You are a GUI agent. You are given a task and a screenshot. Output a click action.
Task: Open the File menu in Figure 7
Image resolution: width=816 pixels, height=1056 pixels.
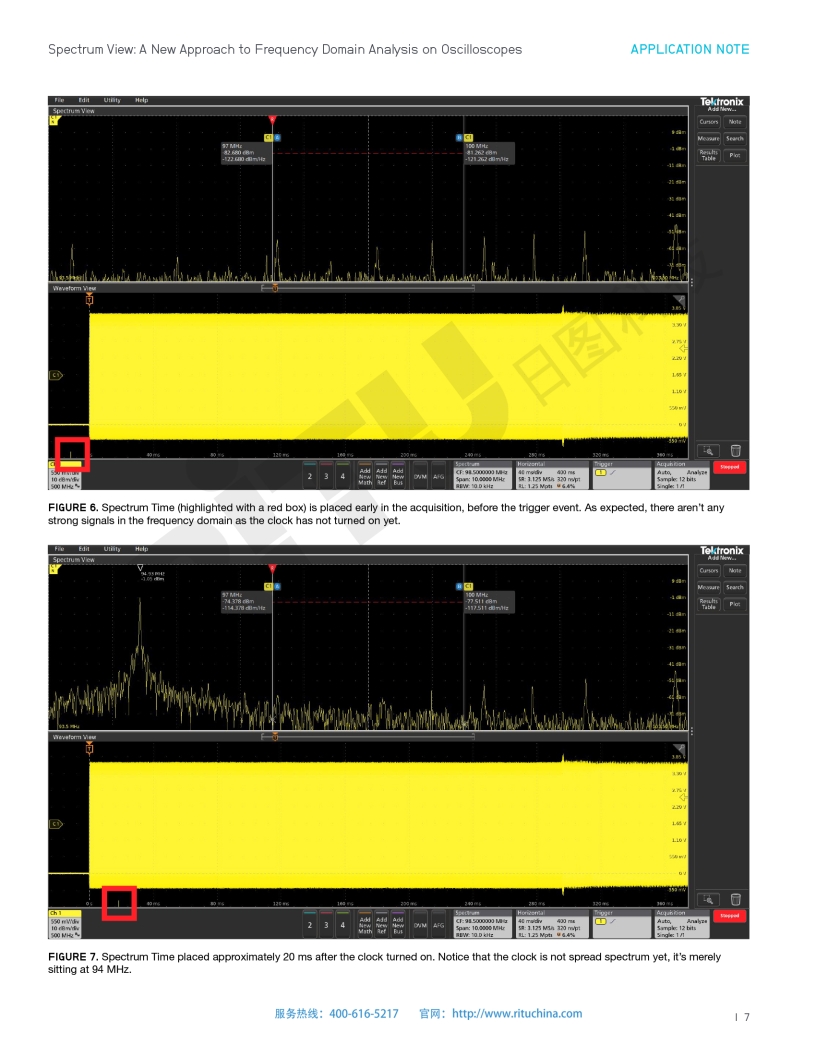(59, 549)
